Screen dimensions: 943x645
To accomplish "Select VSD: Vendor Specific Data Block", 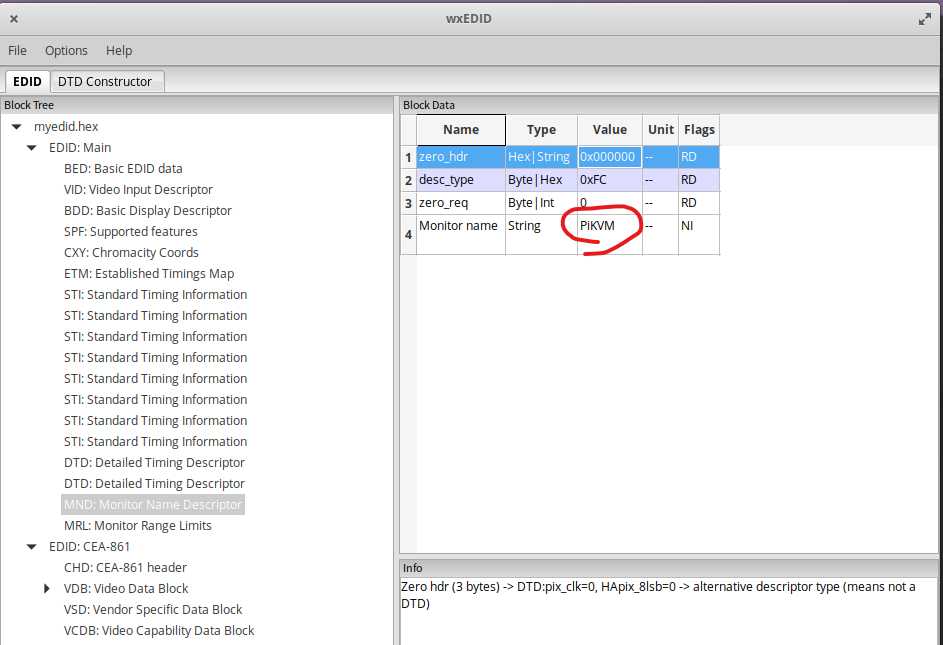I will 153,610.
